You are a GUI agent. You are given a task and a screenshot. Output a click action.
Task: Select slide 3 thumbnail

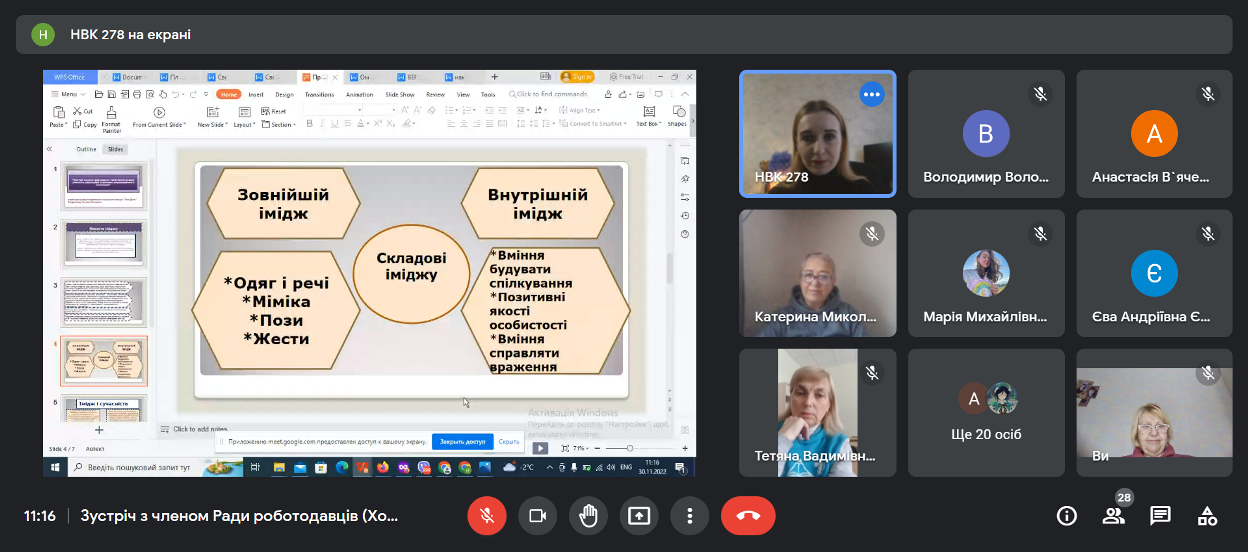(105, 301)
